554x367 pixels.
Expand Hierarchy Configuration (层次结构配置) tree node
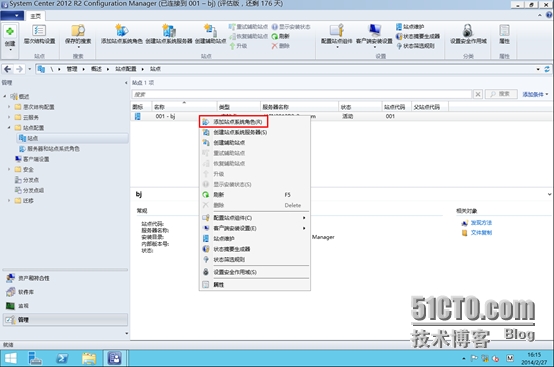click(x=9, y=107)
